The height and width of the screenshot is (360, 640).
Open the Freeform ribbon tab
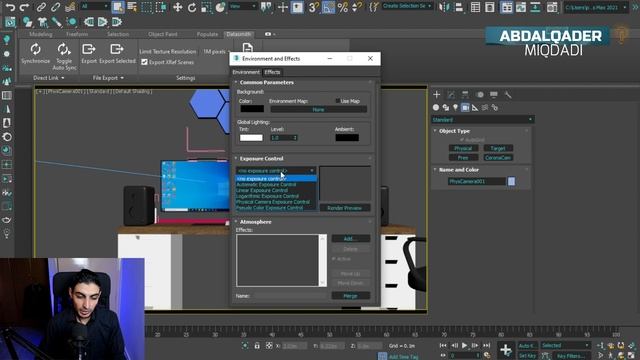(x=77, y=34)
